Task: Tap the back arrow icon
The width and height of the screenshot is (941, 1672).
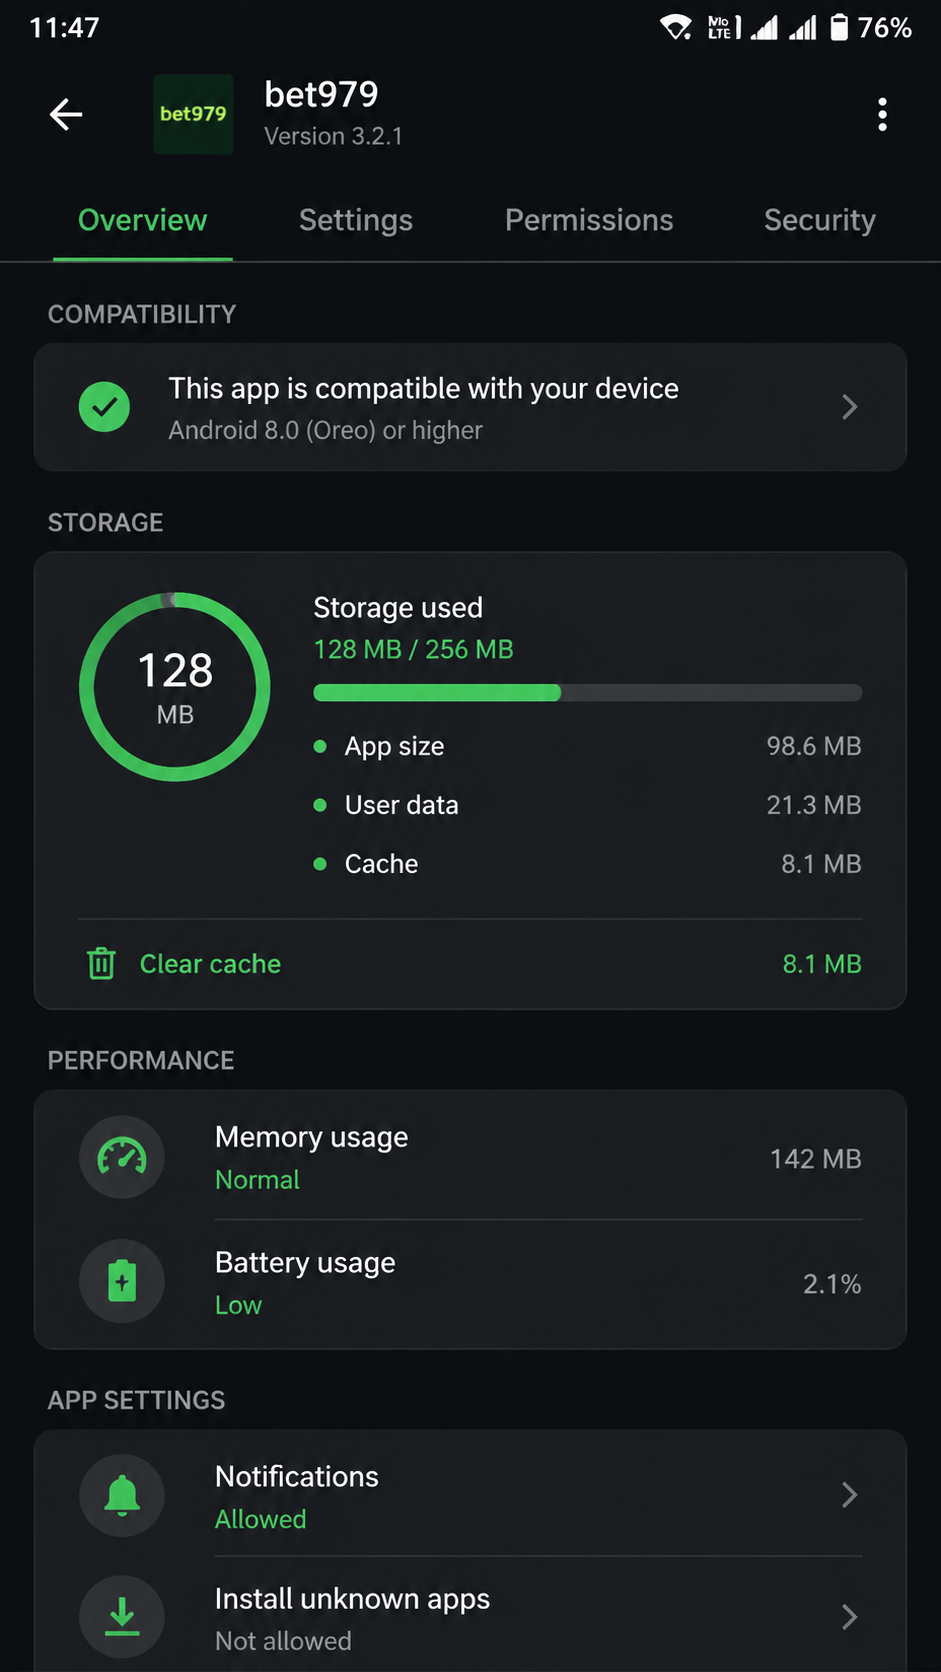Action: pos(66,114)
